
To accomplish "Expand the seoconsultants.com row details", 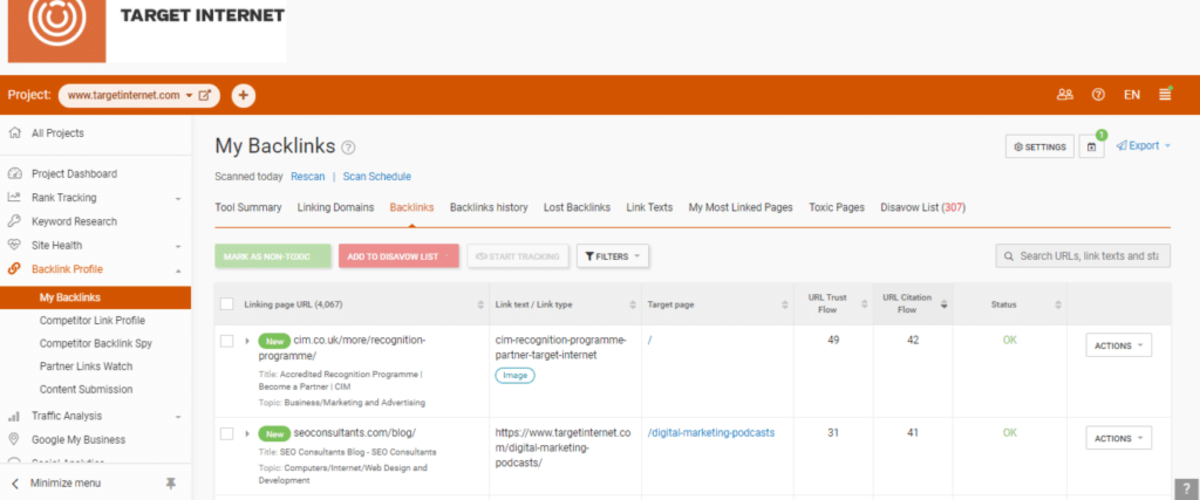I will click(x=247, y=433).
